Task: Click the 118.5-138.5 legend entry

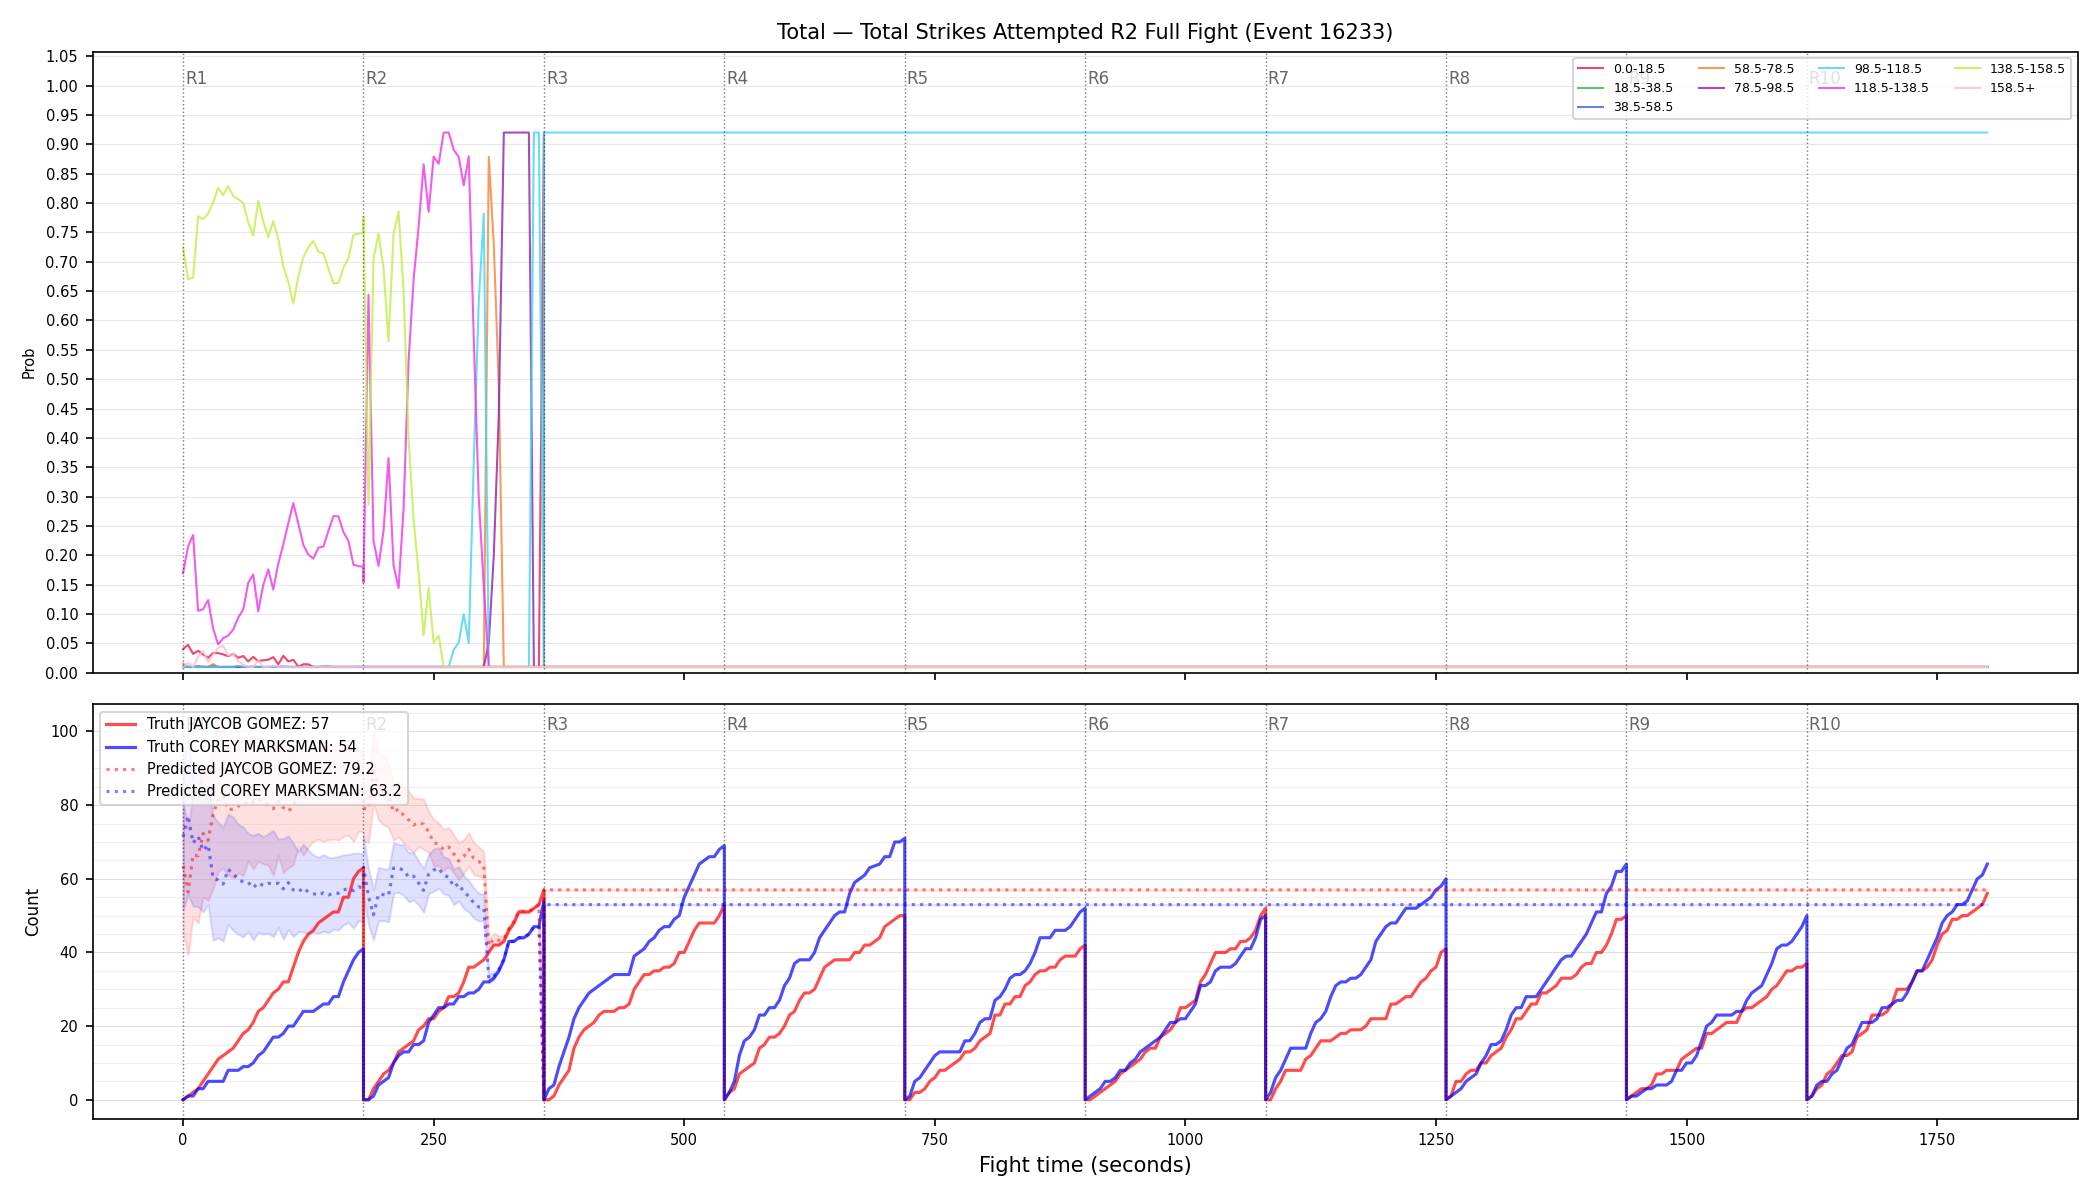Action: click(x=1874, y=88)
